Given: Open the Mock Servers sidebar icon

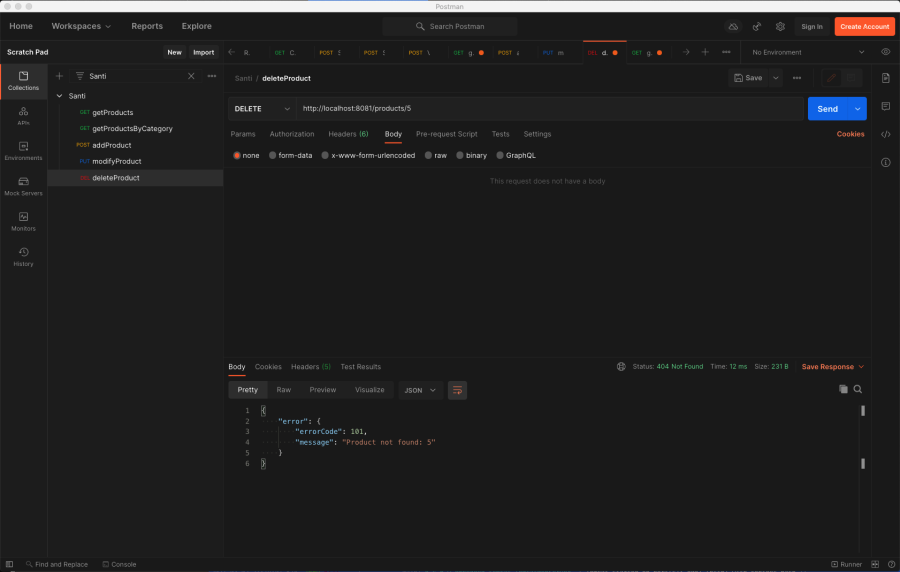Looking at the screenshot, I should (23, 186).
